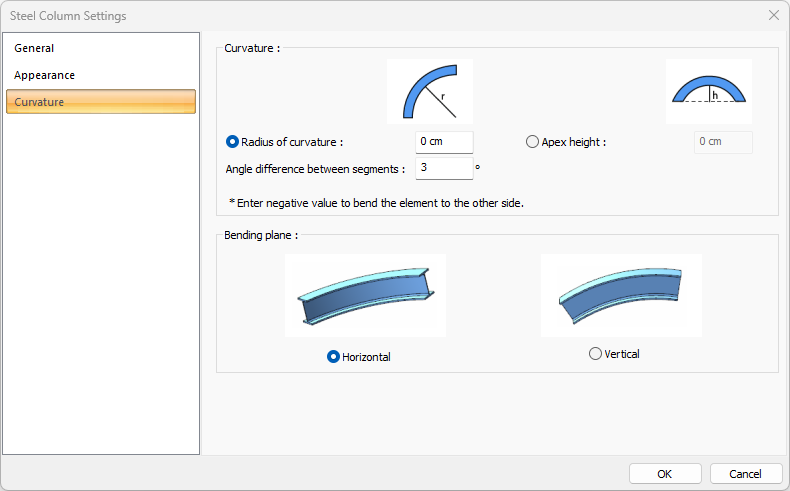The image size is (790, 491).
Task: Choose Horizontal bending plane
Action: pos(334,357)
